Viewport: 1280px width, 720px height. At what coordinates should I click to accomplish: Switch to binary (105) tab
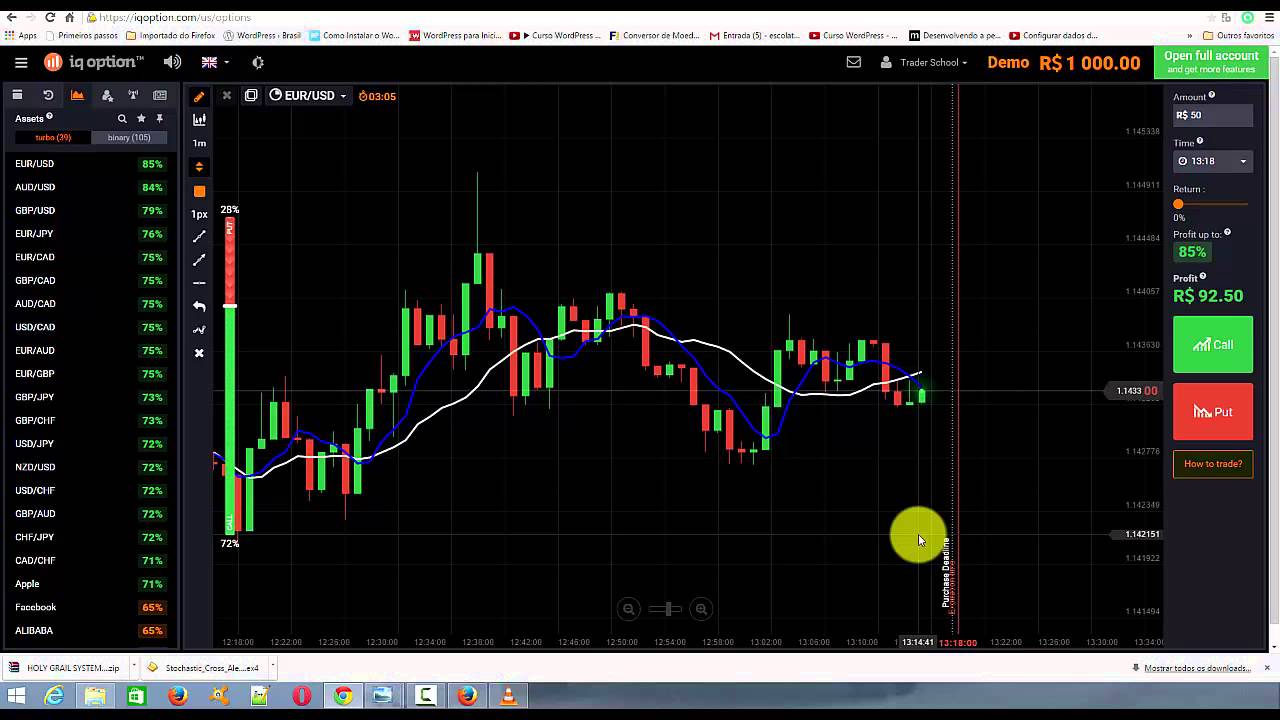coord(129,137)
